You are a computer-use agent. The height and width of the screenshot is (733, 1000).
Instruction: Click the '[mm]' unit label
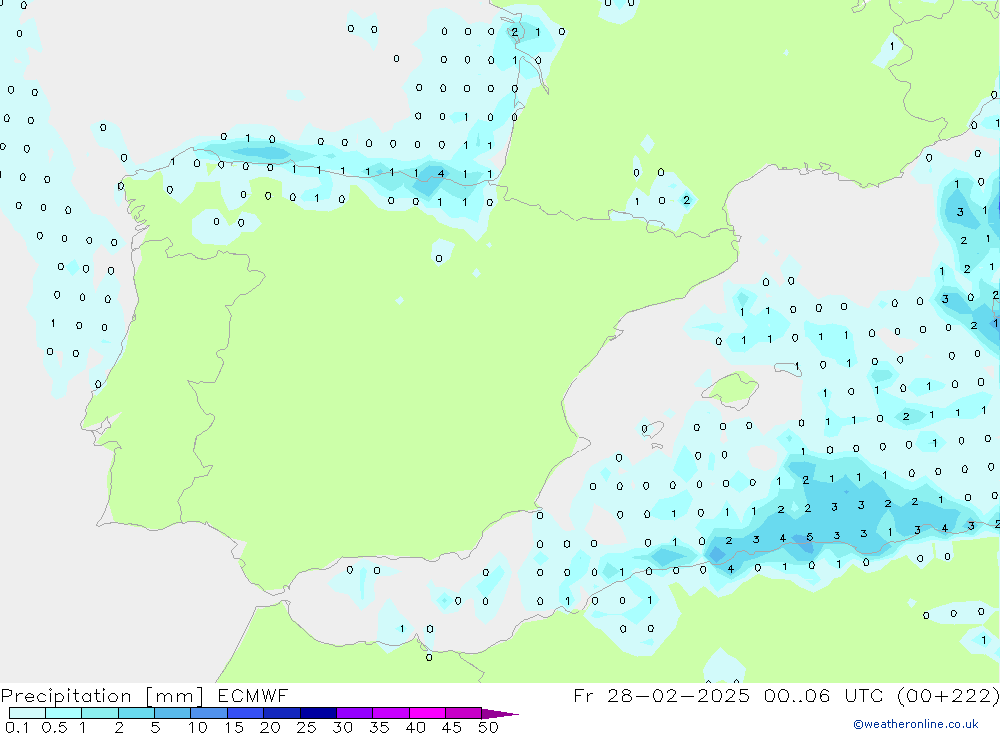(175, 696)
